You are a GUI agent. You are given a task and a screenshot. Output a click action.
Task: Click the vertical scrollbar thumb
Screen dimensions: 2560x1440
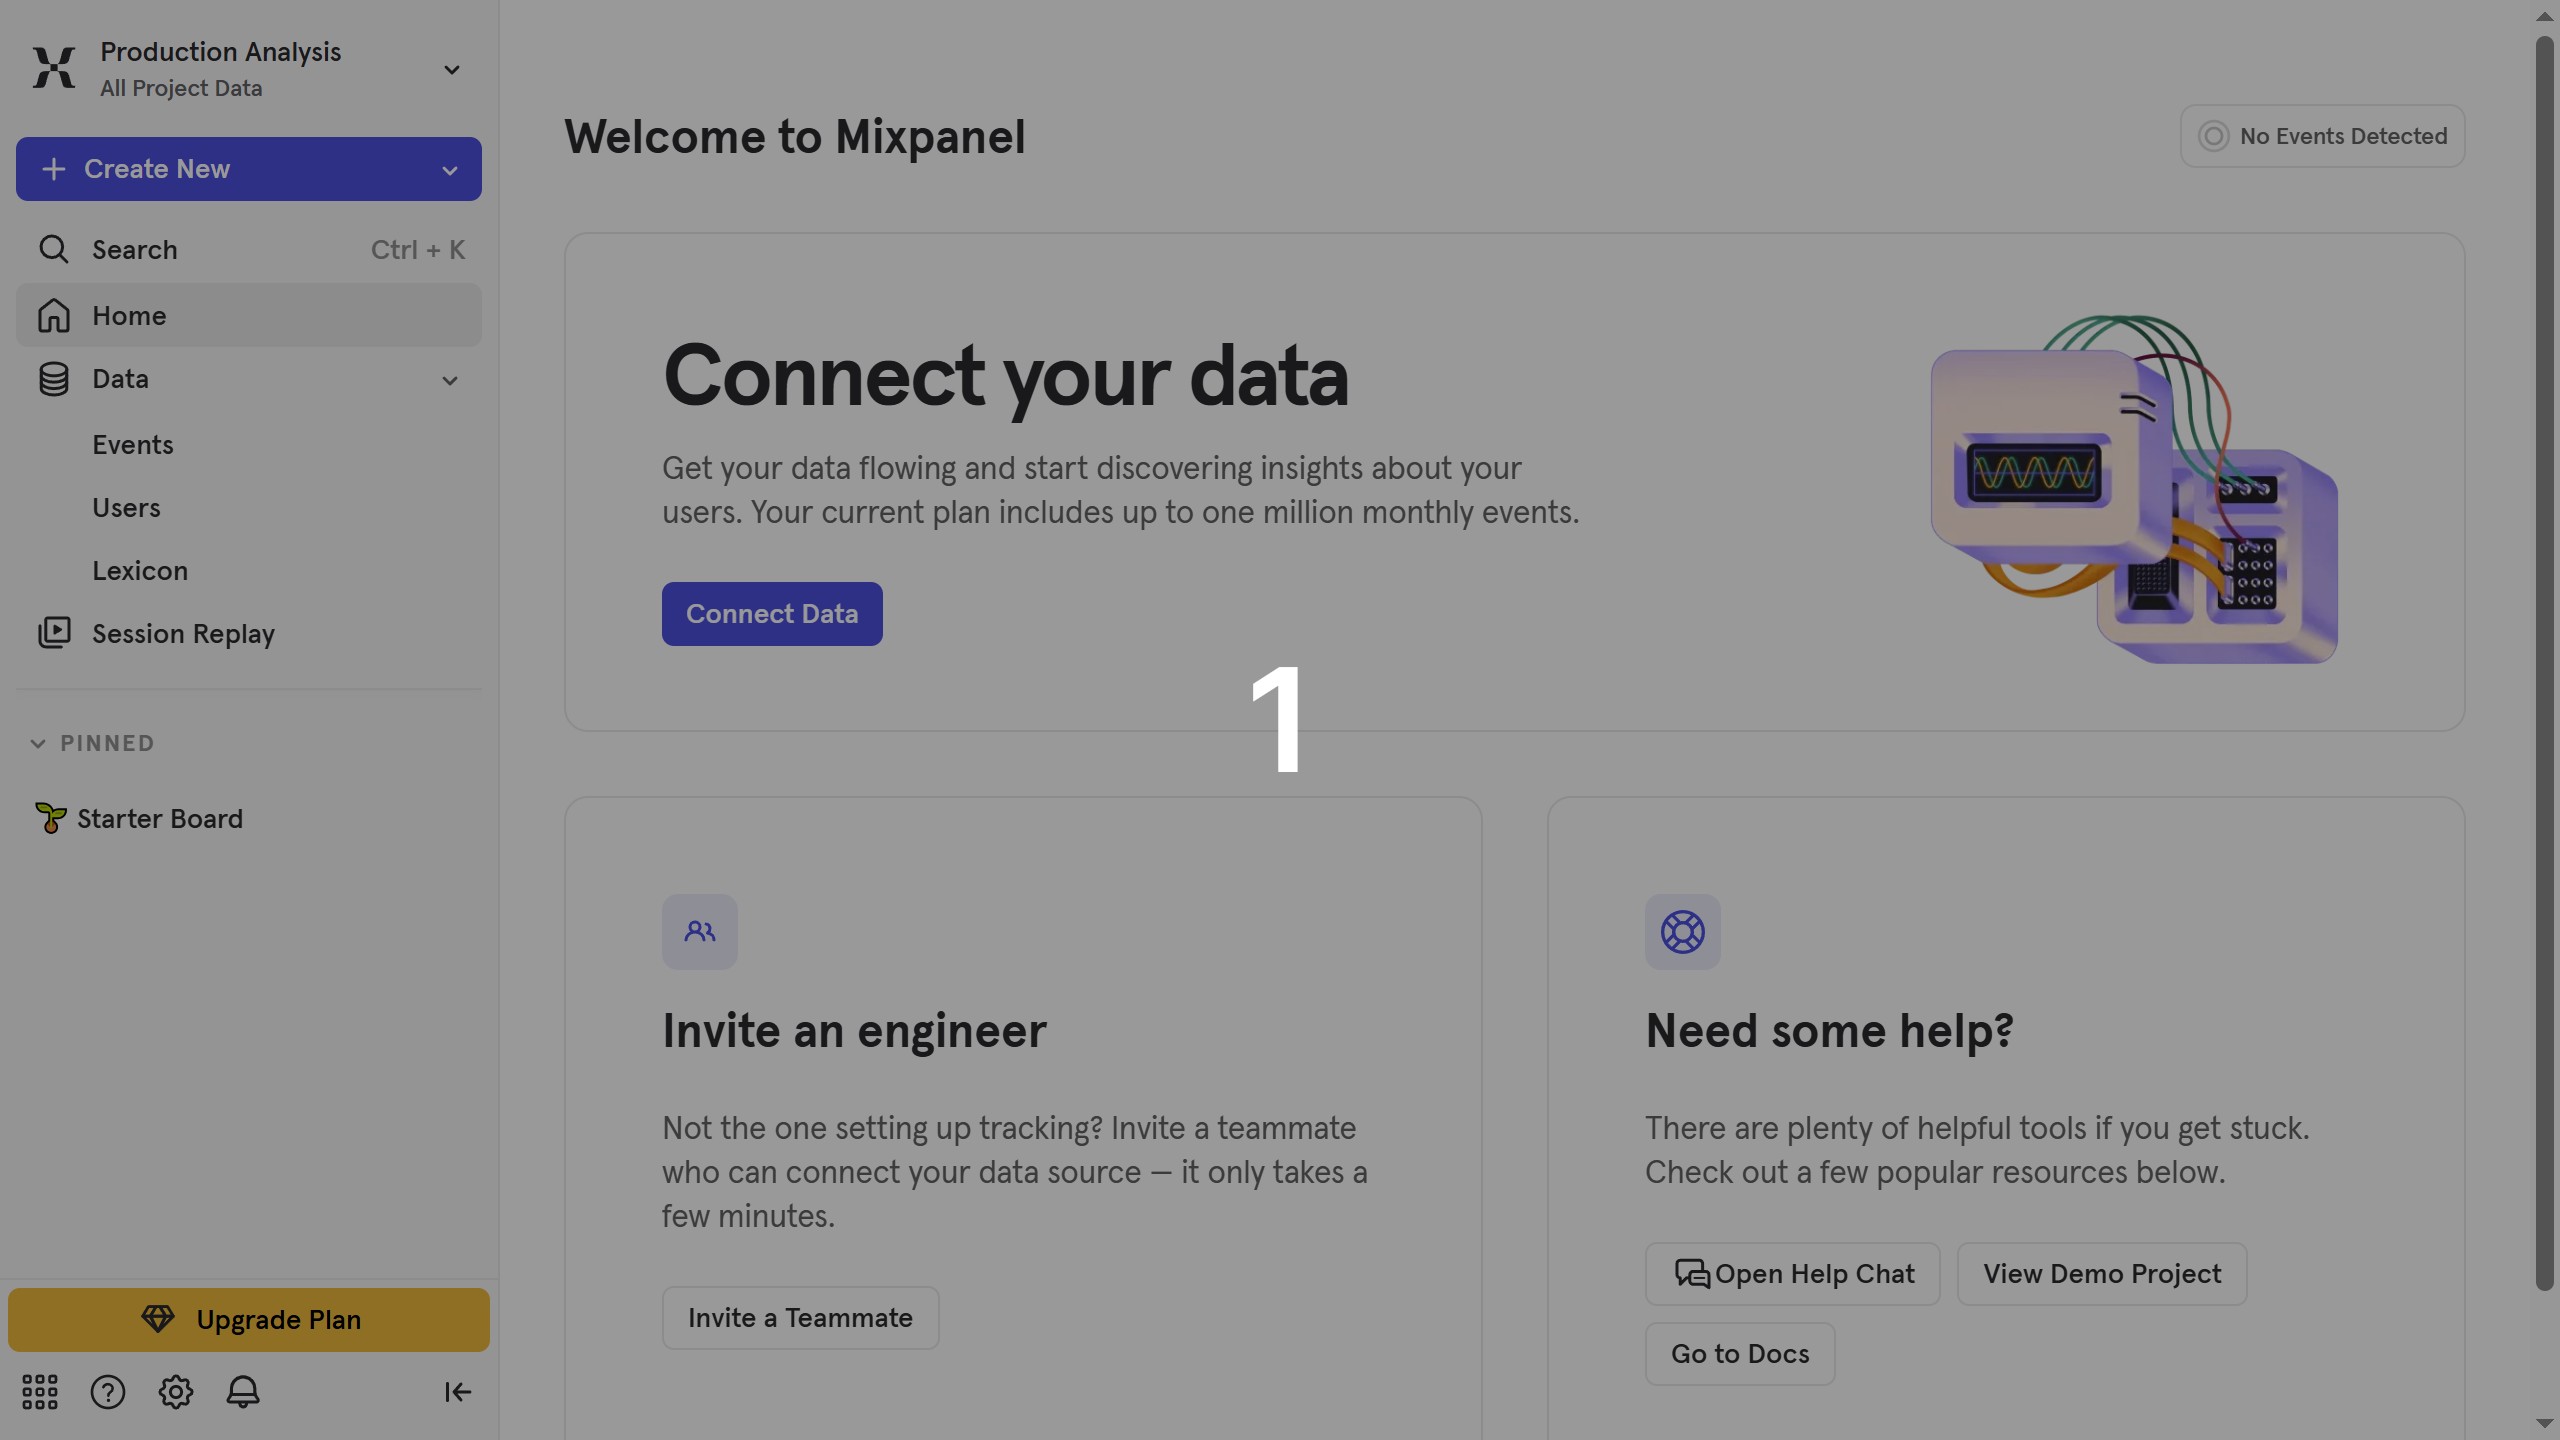coord(2545,664)
